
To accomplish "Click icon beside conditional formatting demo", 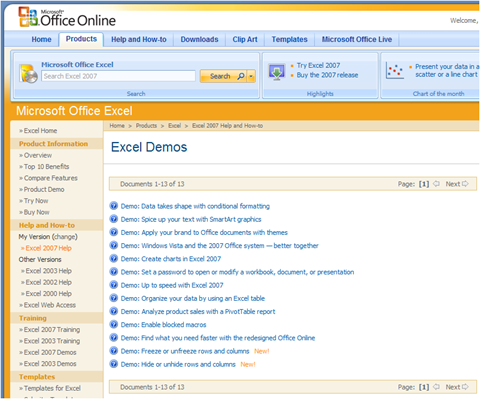I will [x=114, y=206].
